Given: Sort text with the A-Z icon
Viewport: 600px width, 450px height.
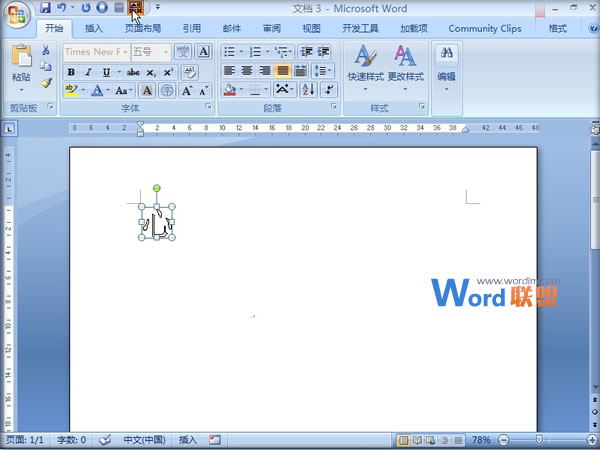Looking at the screenshot, I should click(308, 90).
